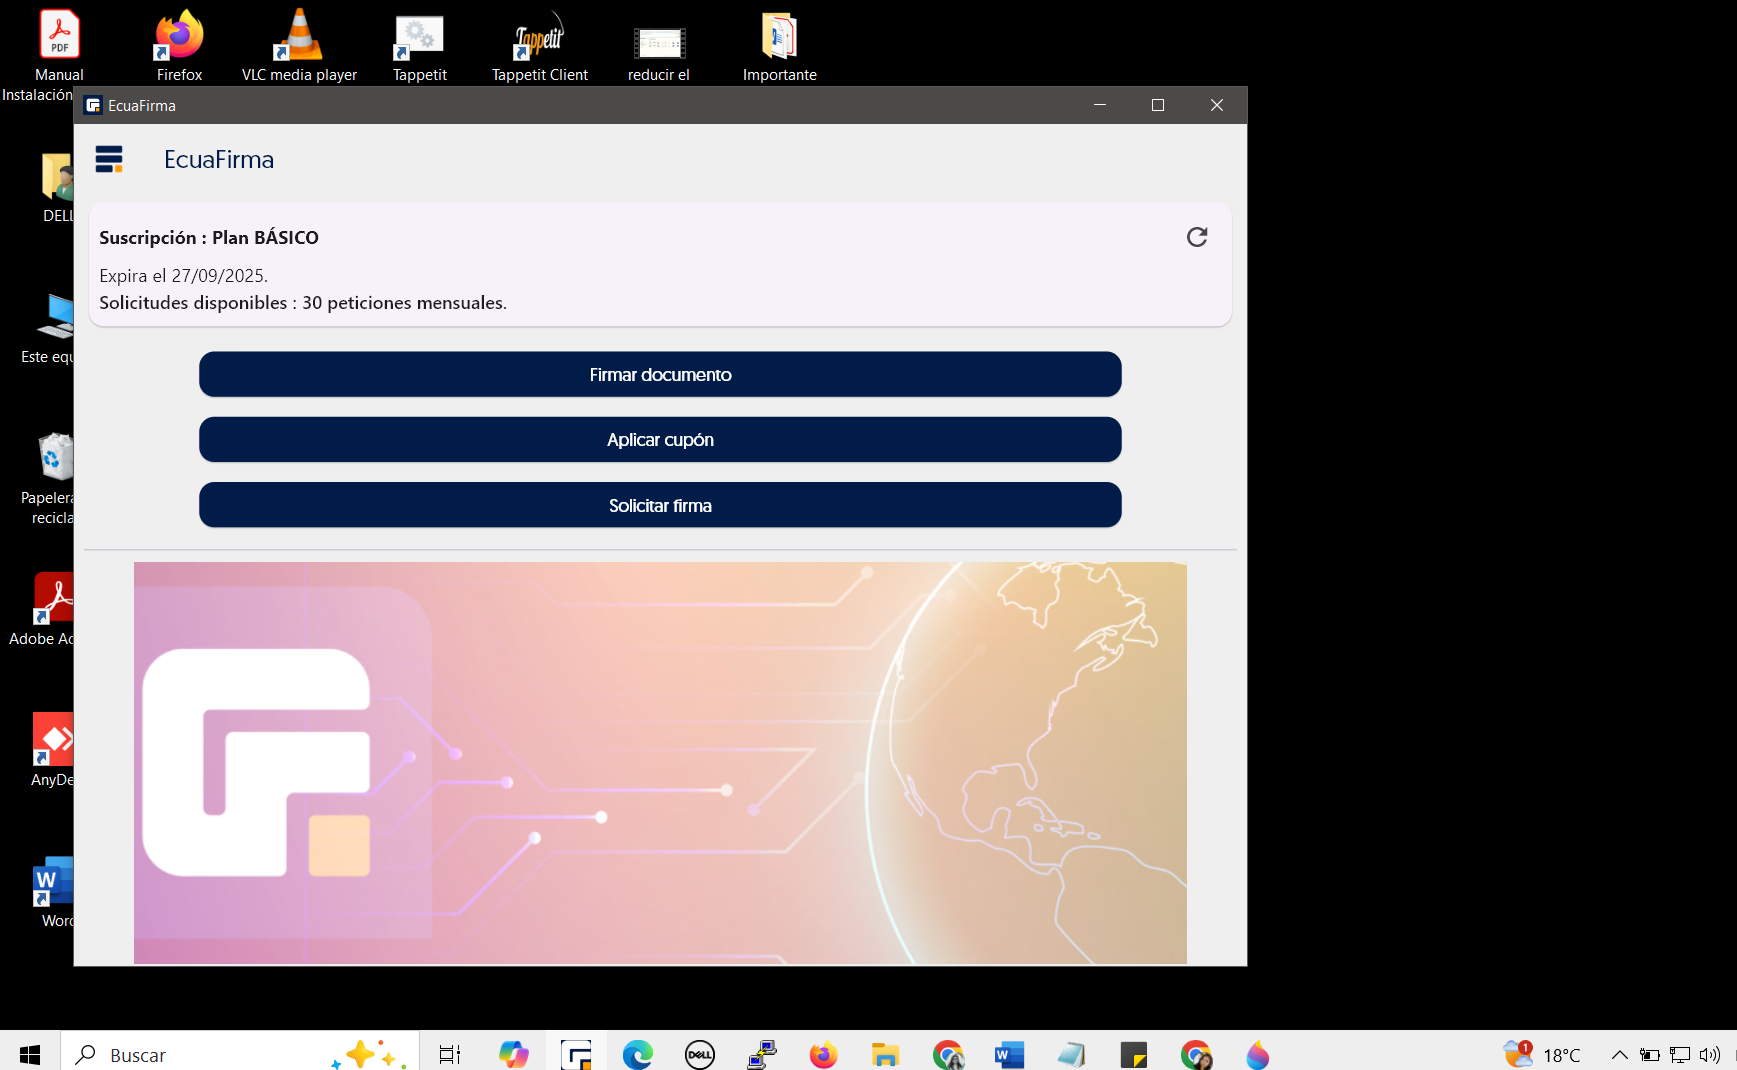Click the EcuaFirma header title
Image resolution: width=1737 pixels, height=1070 pixels.
coord(219,159)
